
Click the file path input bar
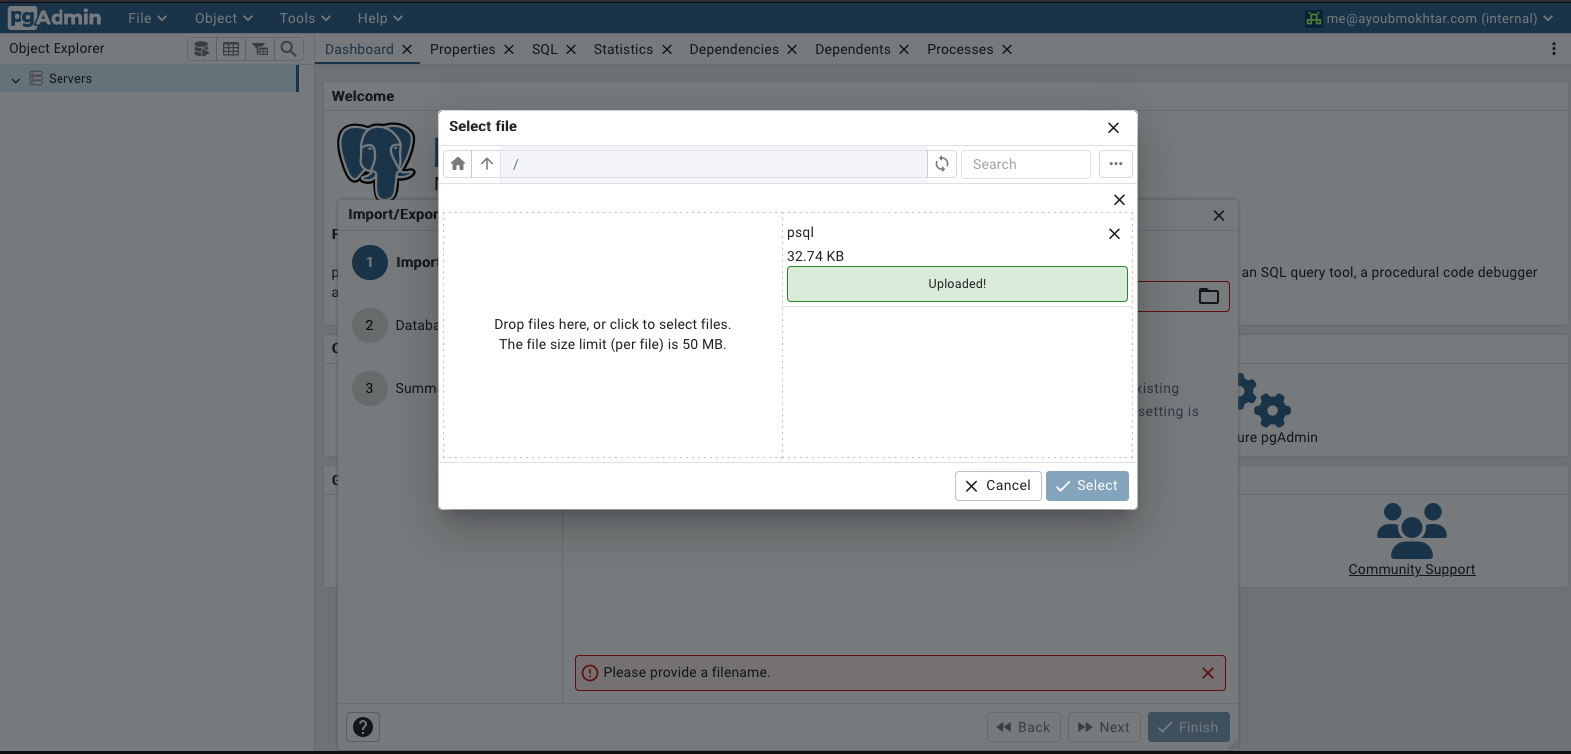715,164
